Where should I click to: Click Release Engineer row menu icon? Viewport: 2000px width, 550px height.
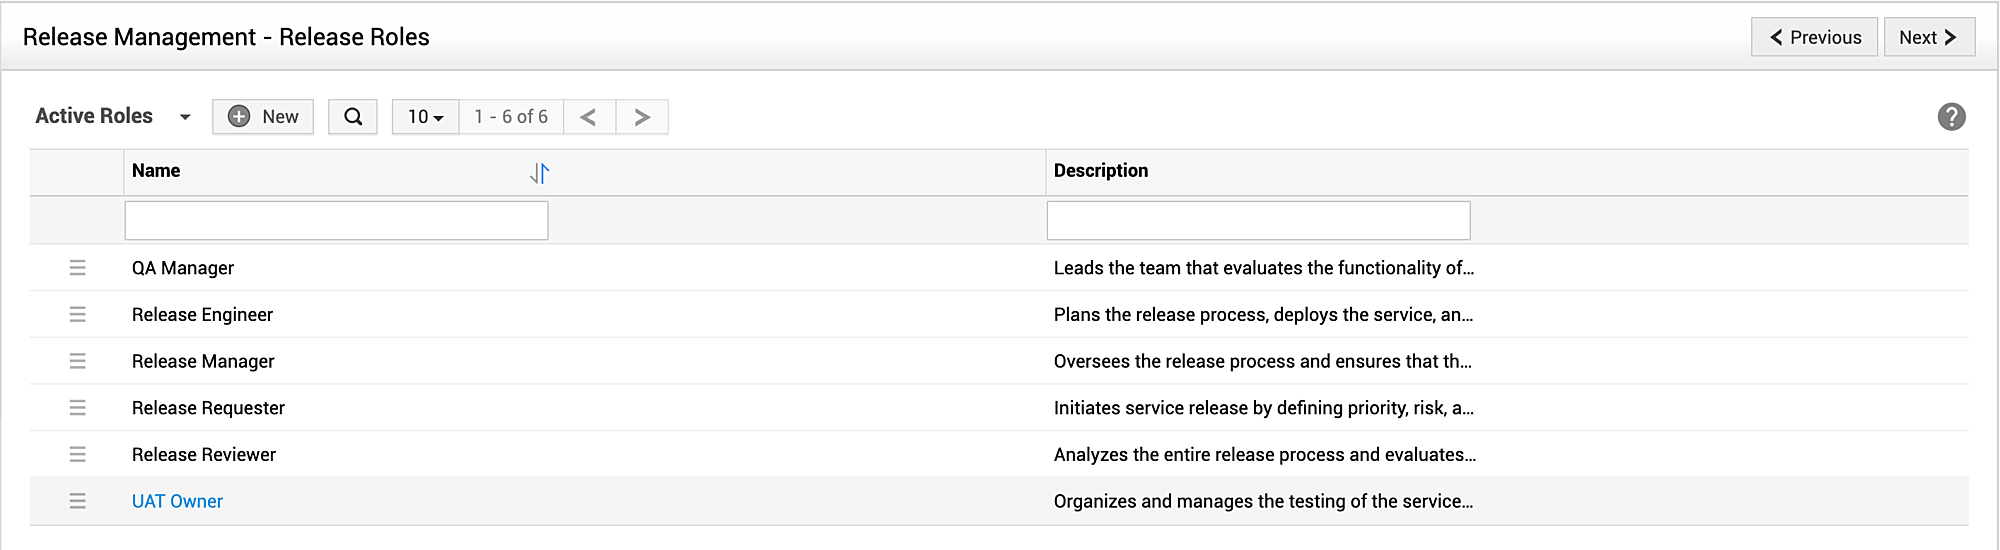(77, 315)
